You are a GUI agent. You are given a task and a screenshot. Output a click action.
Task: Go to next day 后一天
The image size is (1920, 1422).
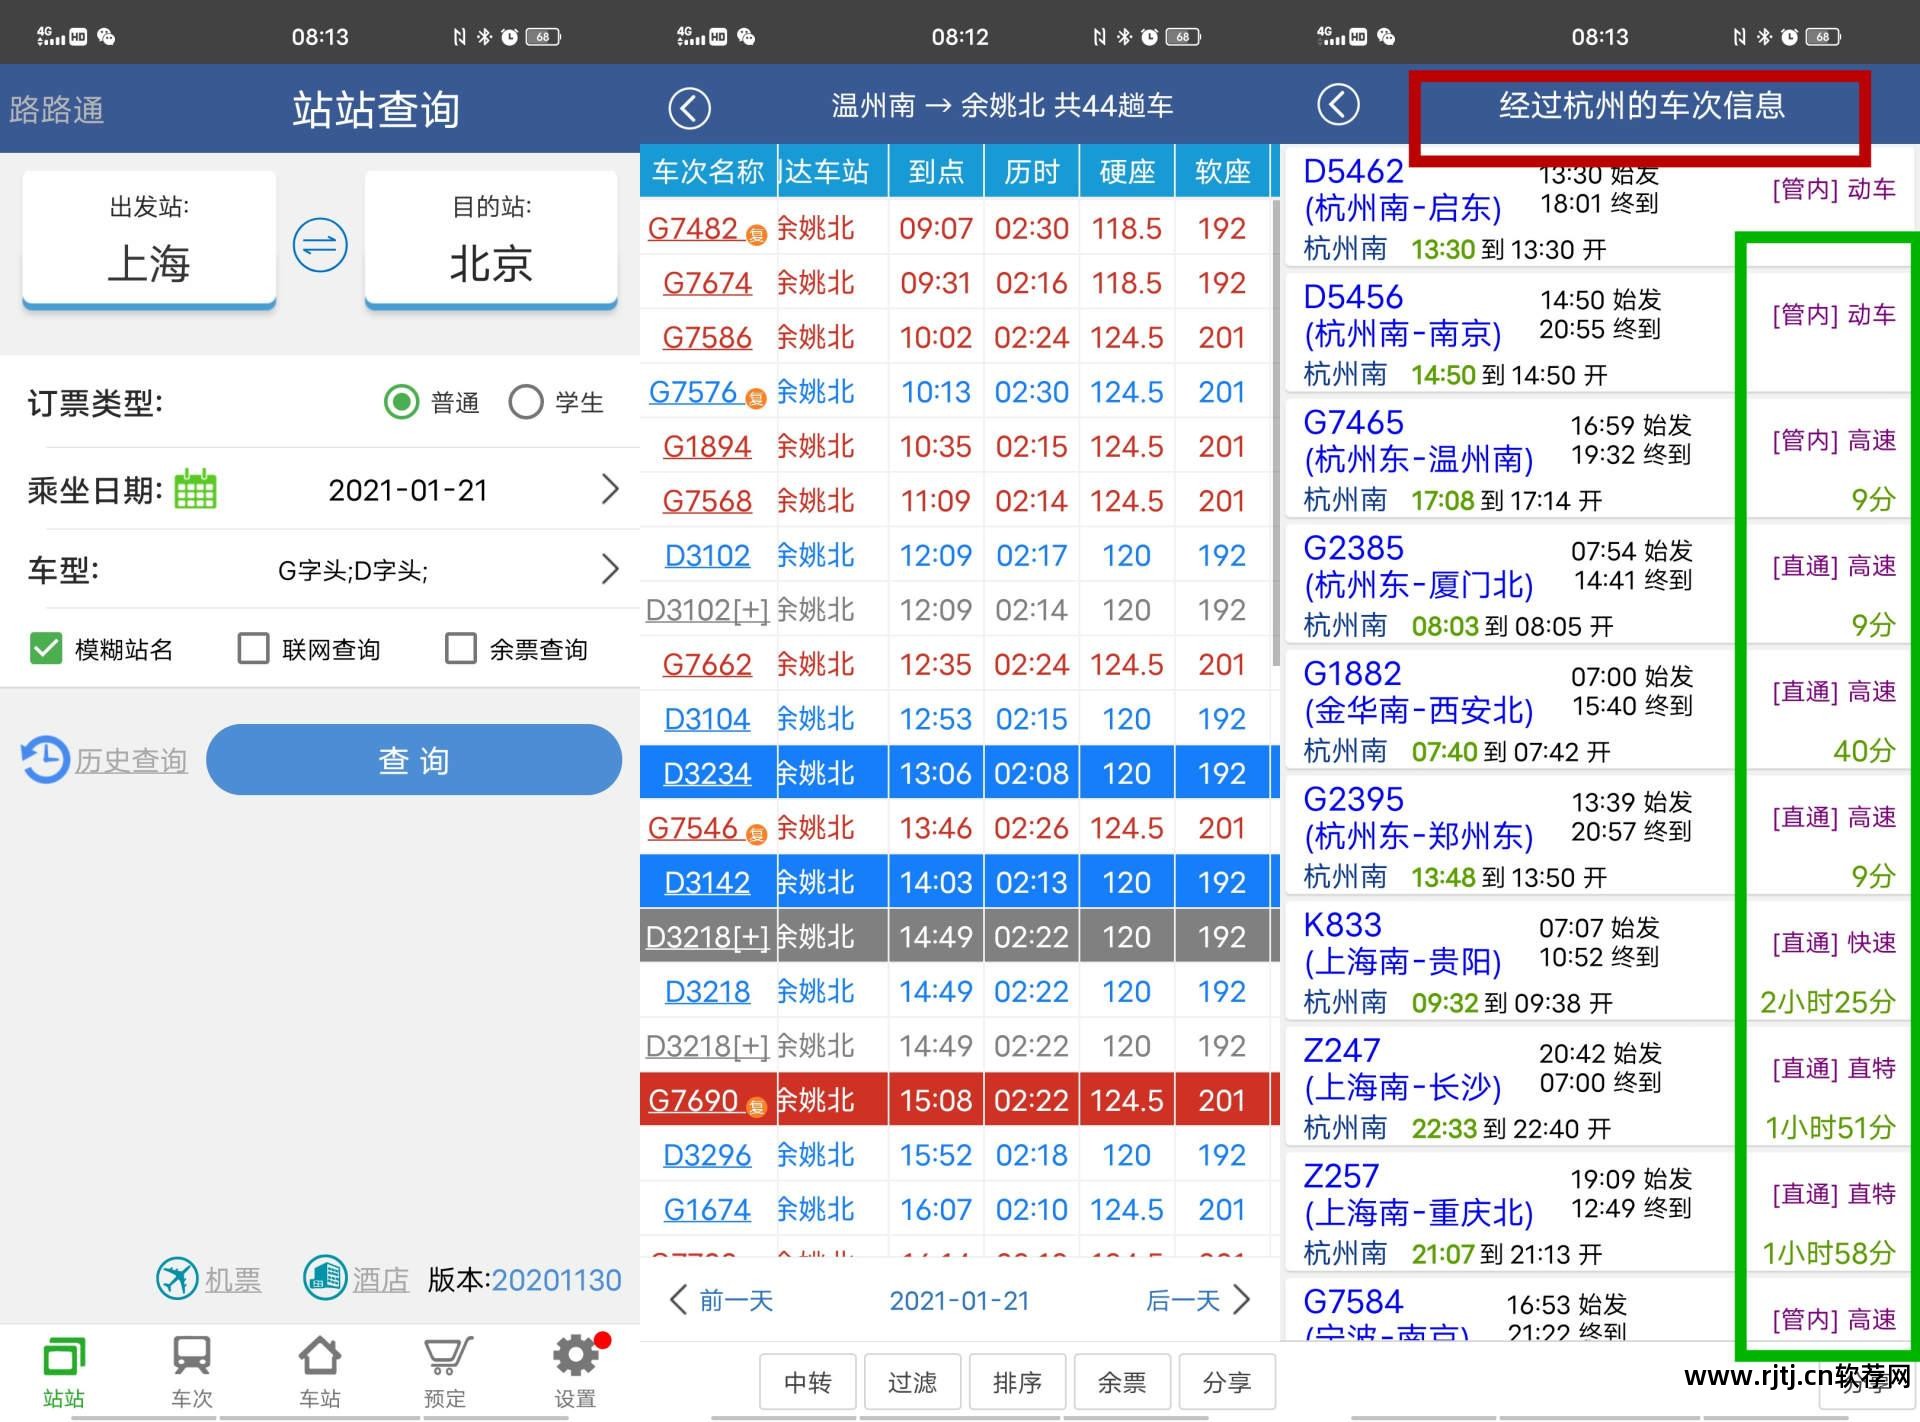click(1198, 1300)
